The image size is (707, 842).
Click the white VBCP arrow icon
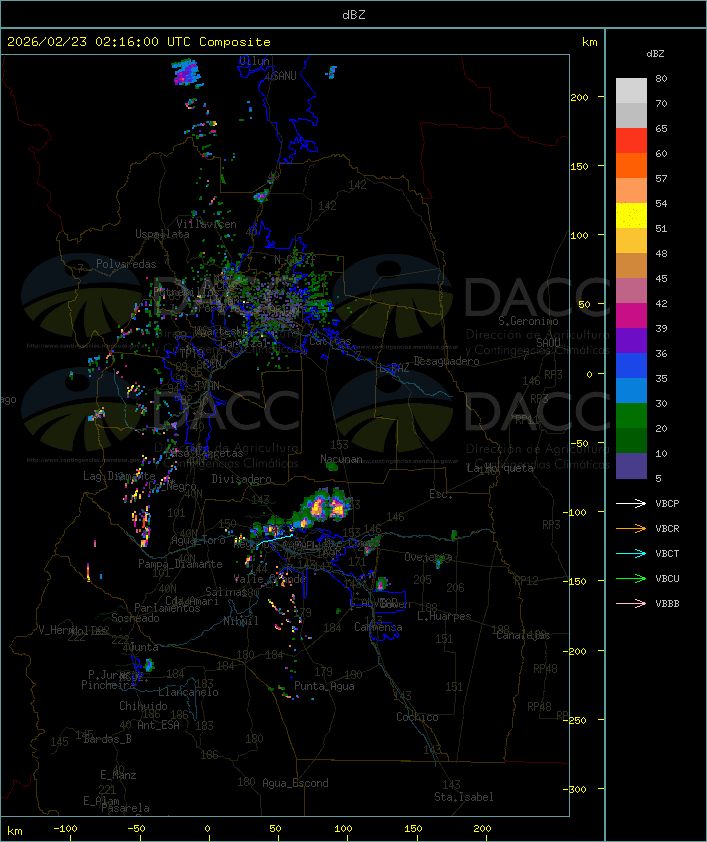coord(631,503)
